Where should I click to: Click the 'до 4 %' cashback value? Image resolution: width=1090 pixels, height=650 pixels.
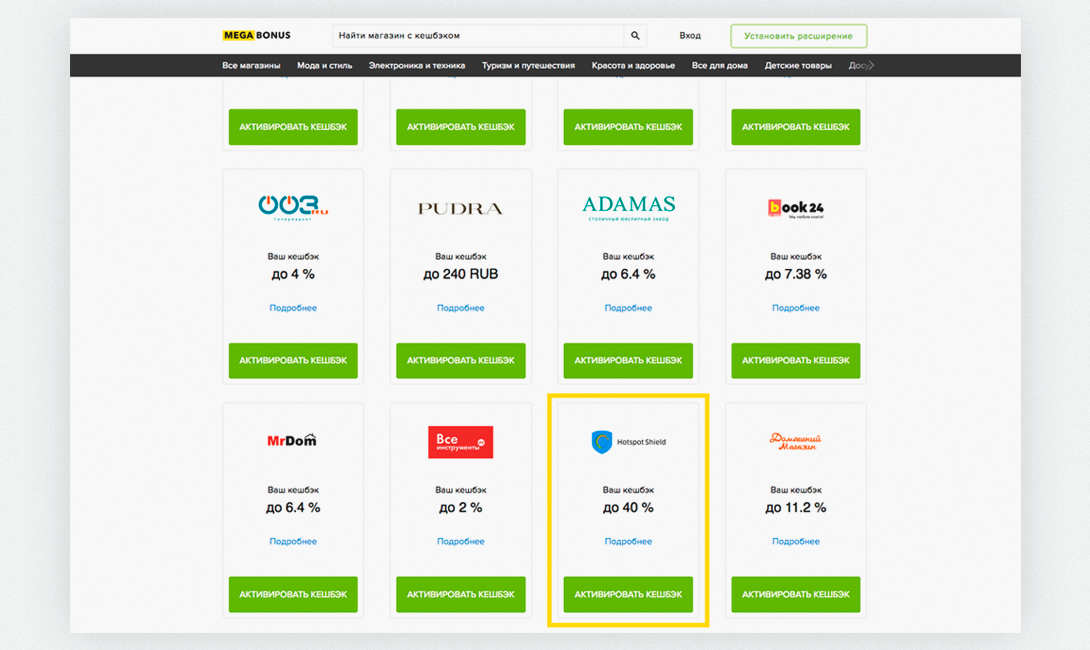(x=293, y=275)
